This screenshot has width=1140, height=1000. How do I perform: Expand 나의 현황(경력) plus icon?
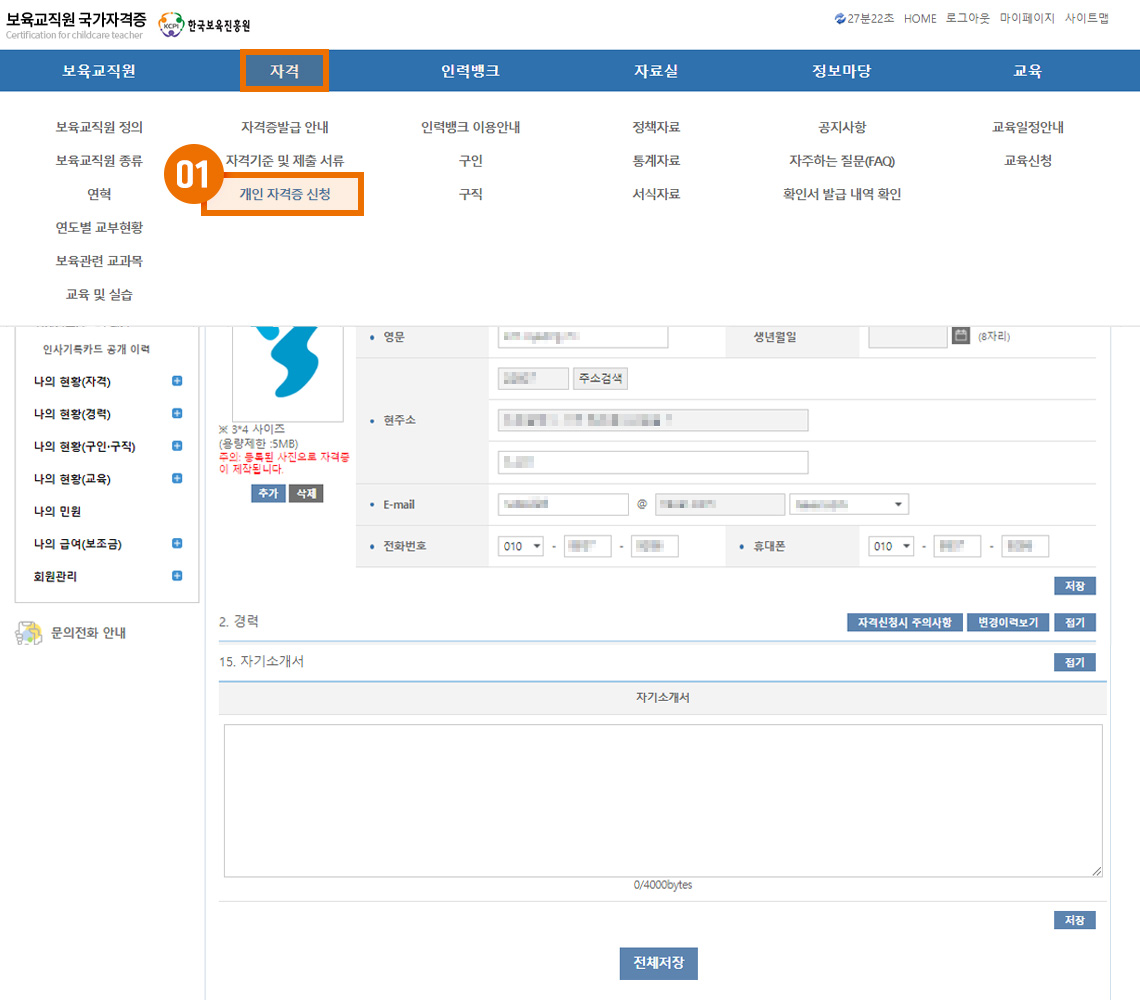click(177, 413)
